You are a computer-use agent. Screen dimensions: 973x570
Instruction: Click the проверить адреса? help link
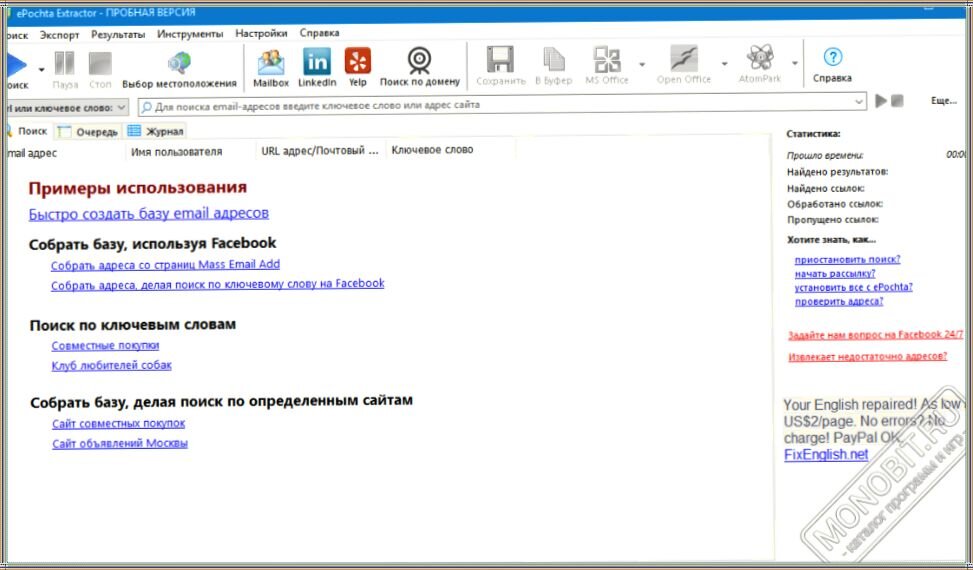[x=839, y=301]
